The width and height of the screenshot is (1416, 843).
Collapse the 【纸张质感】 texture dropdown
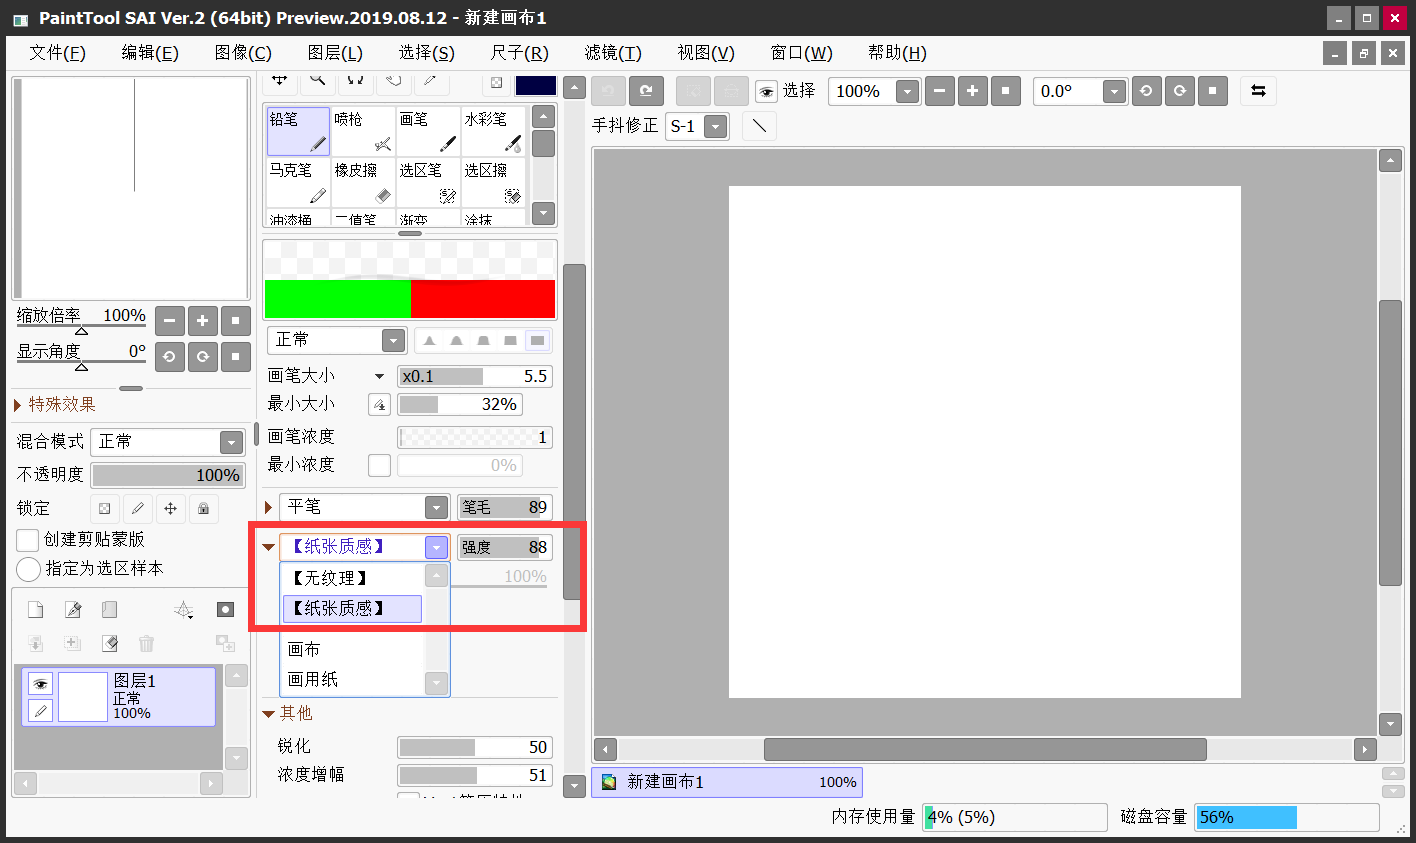[437, 547]
